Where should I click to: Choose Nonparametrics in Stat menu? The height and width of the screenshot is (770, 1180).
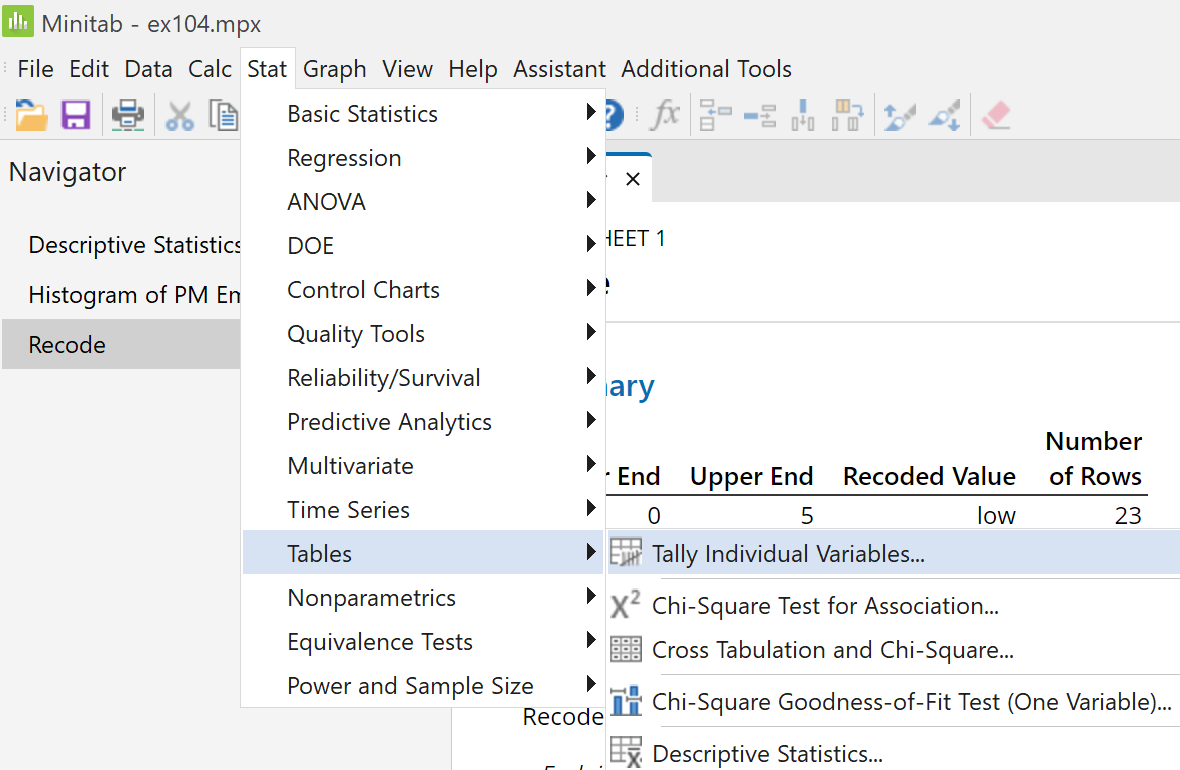coord(423,598)
